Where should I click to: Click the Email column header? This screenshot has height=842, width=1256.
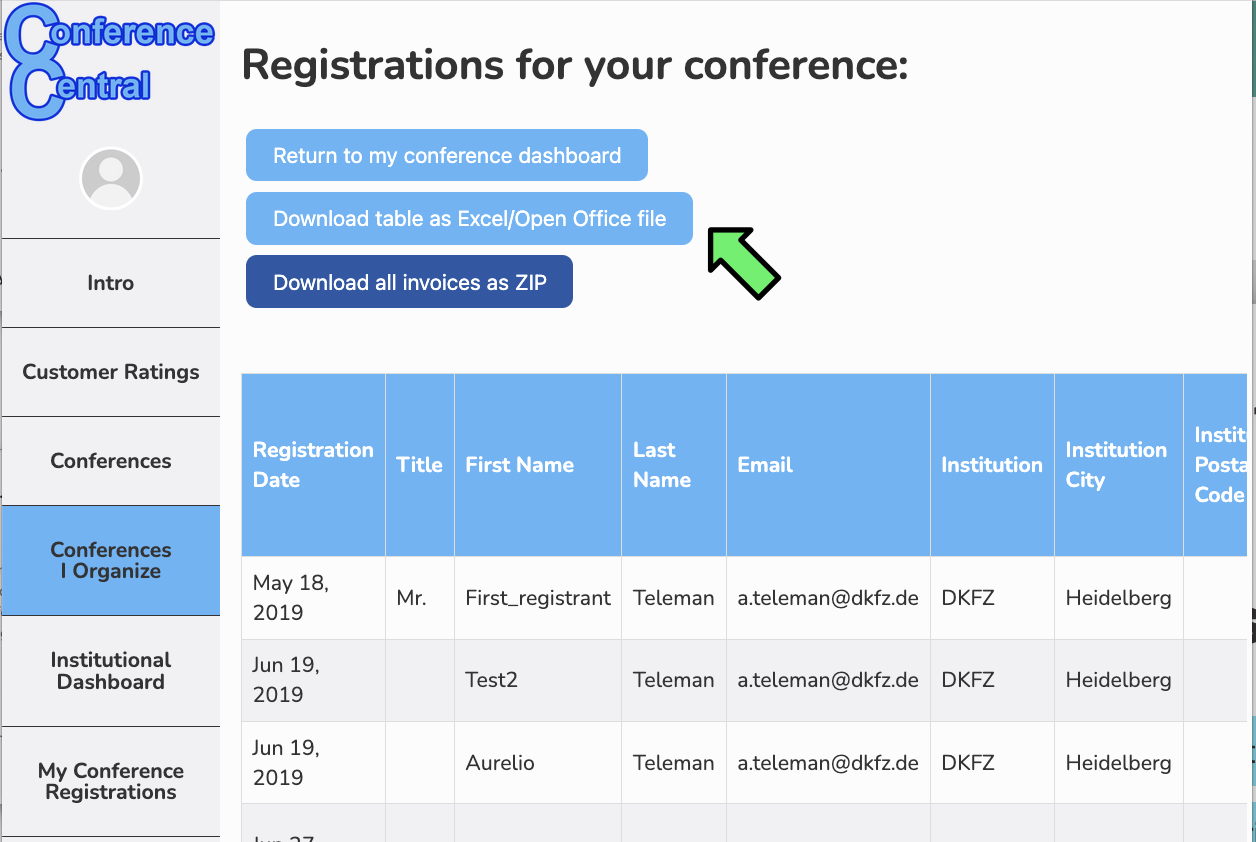828,465
